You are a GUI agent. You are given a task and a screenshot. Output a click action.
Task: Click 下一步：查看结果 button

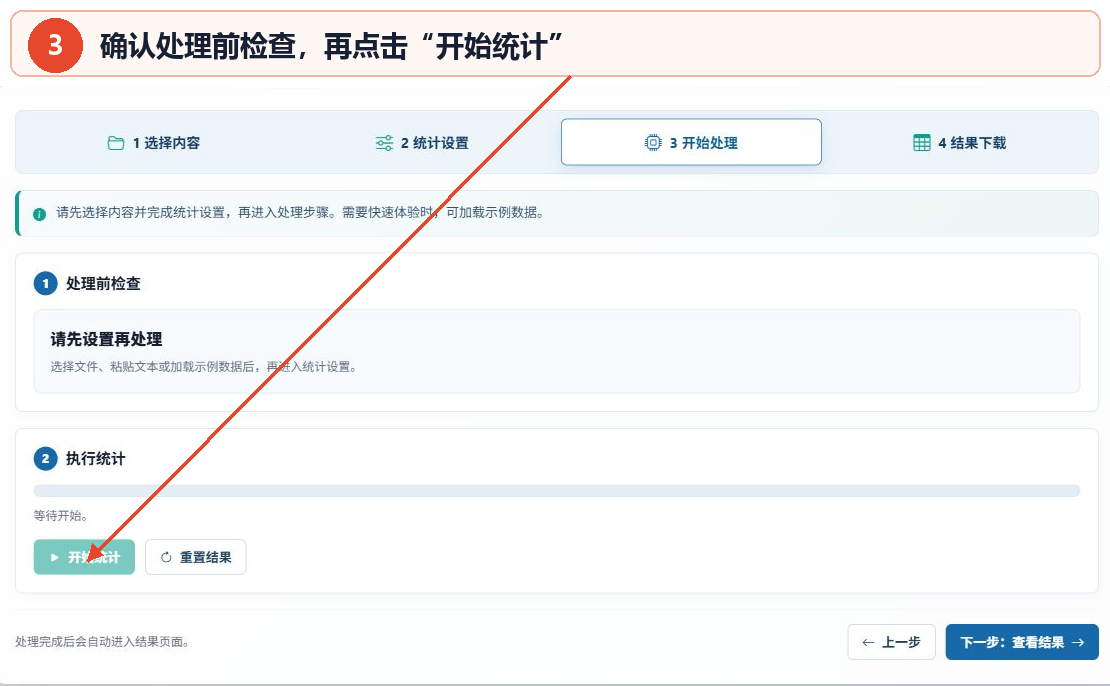(x=1022, y=642)
